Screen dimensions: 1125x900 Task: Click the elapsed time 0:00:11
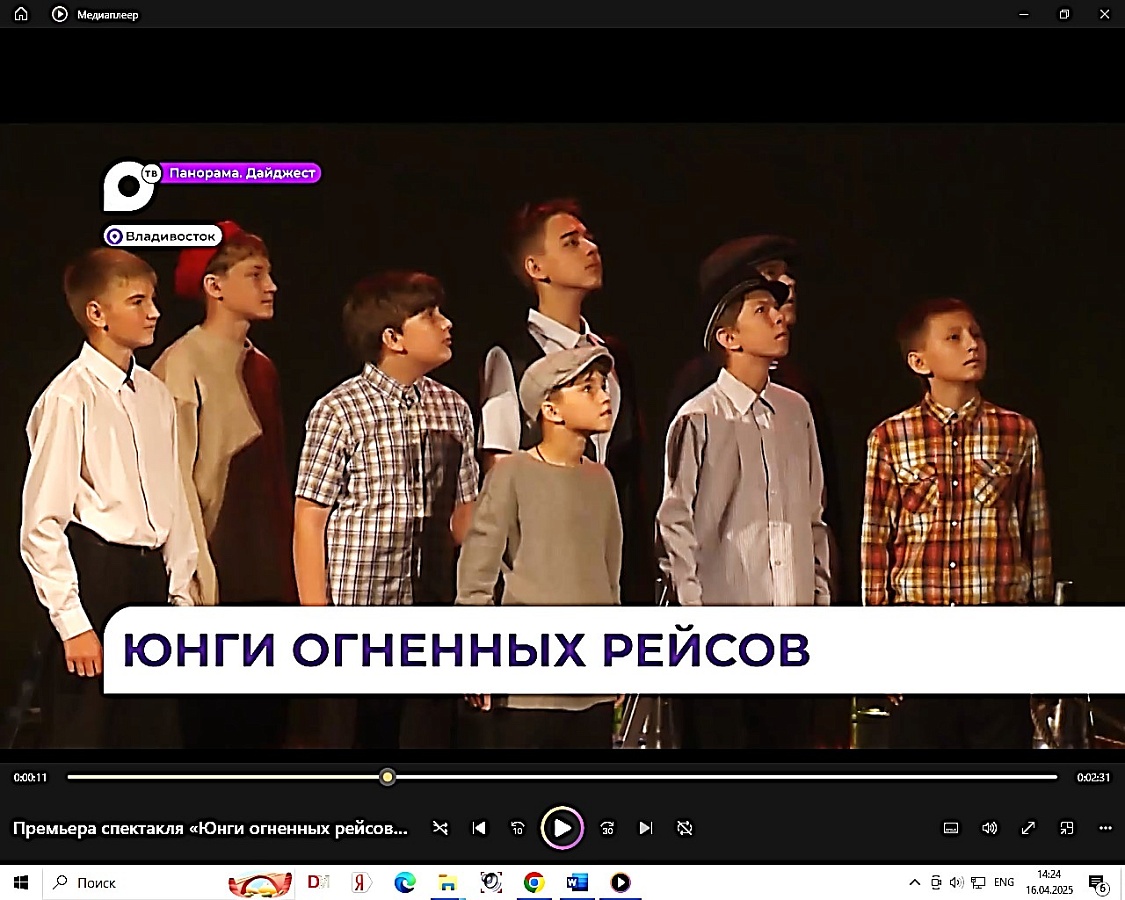coord(30,777)
